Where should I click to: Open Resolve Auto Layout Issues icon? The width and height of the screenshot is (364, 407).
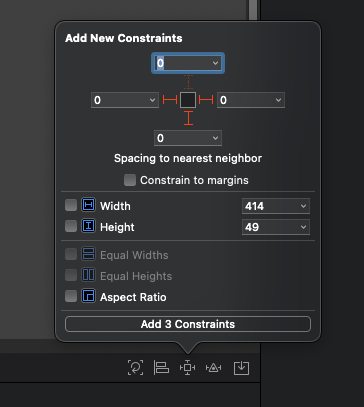[214, 368]
